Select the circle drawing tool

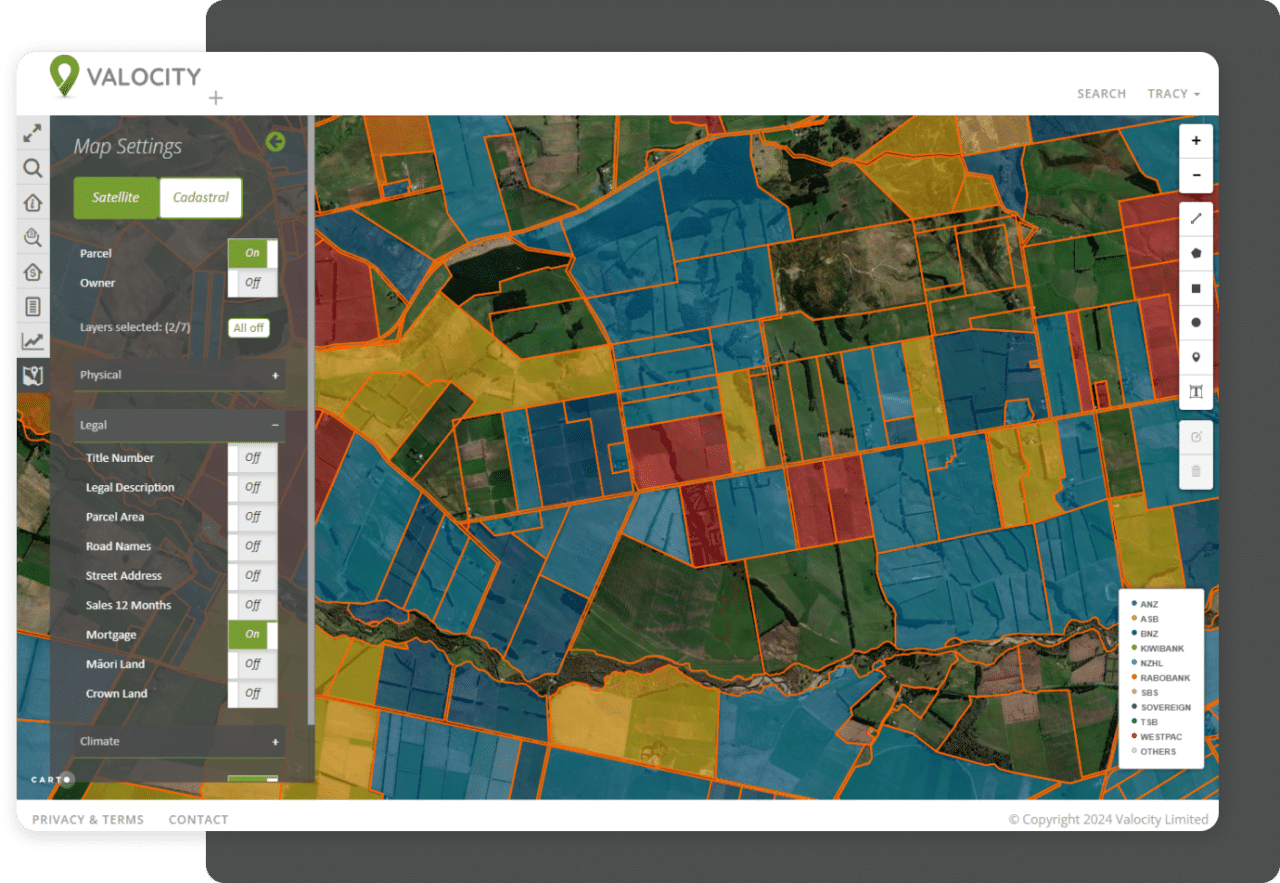(1195, 322)
